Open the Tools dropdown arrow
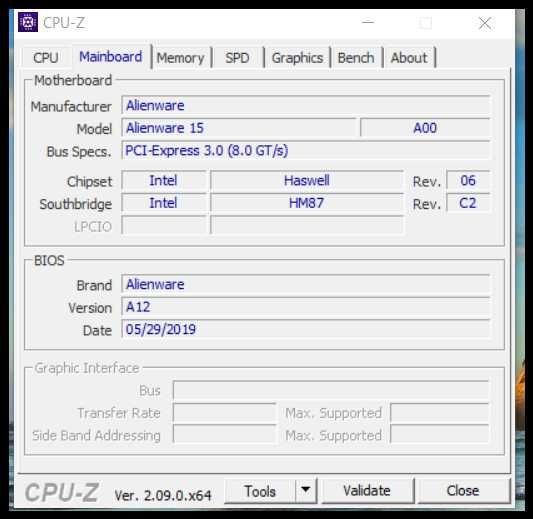Viewport: 533px width, 519px height. click(x=306, y=490)
